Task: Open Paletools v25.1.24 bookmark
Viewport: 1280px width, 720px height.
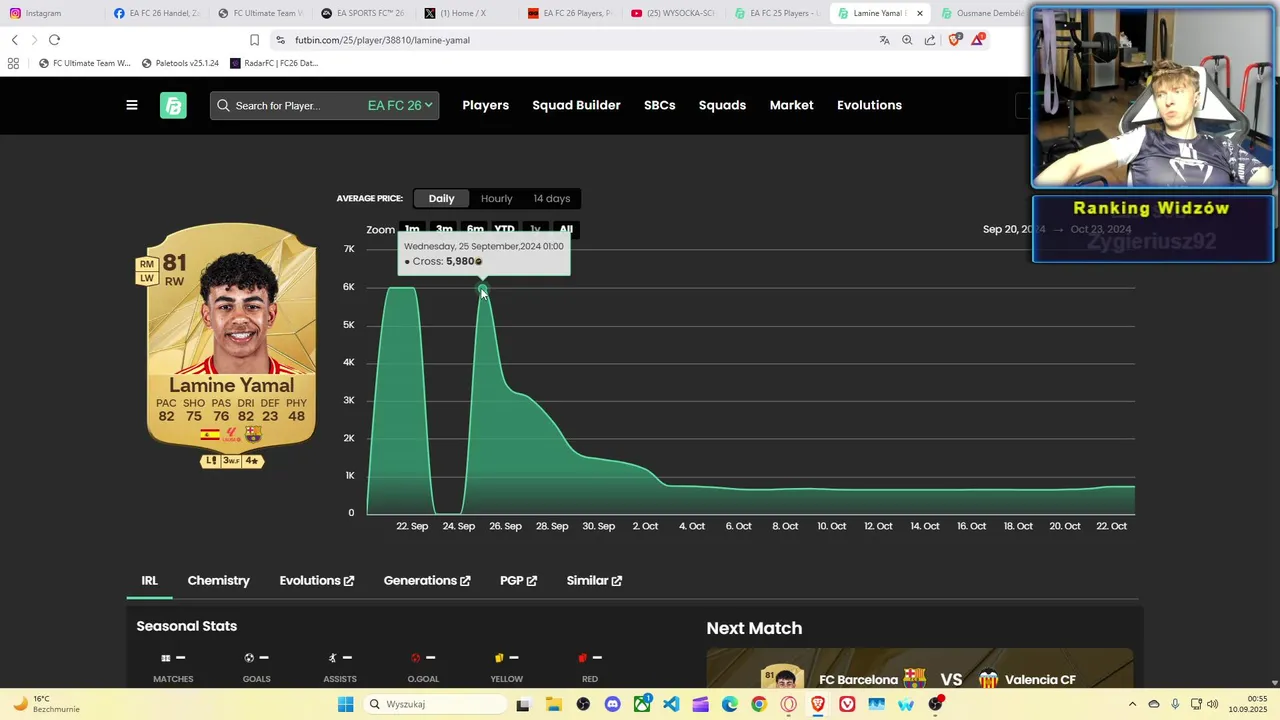Action: (x=180, y=63)
